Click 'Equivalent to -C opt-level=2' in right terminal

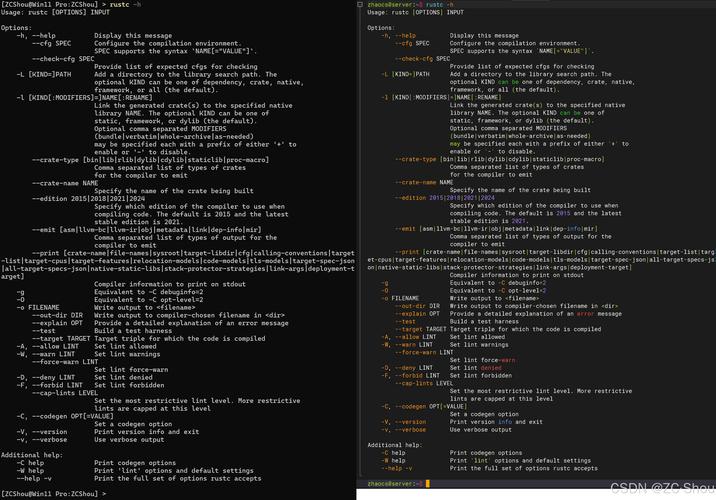pyautogui.click(x=498, y=290)
